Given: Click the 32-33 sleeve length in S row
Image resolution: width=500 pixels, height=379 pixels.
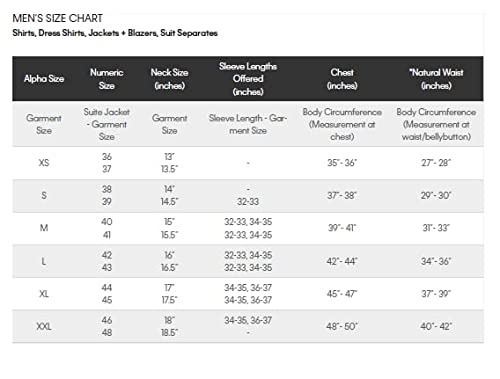Looking at the screenshot, I should (x=248, y=202).
